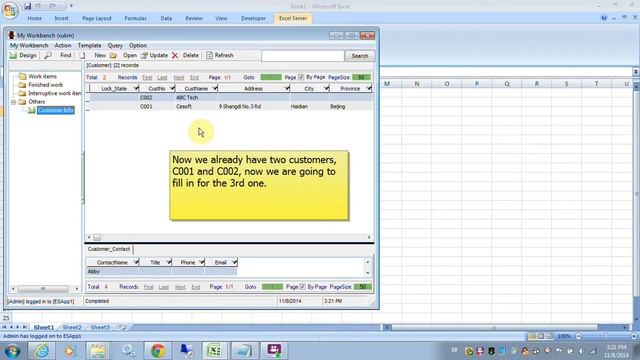Click the Undo icon in Quick Access
Screen dimensions: 640x360
[x=39, y=6]
